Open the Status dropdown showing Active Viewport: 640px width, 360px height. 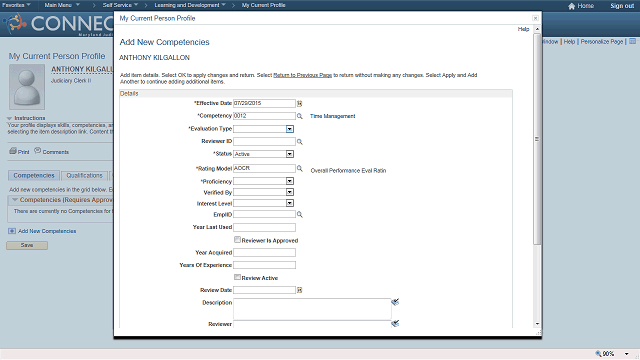coord(289,154)
